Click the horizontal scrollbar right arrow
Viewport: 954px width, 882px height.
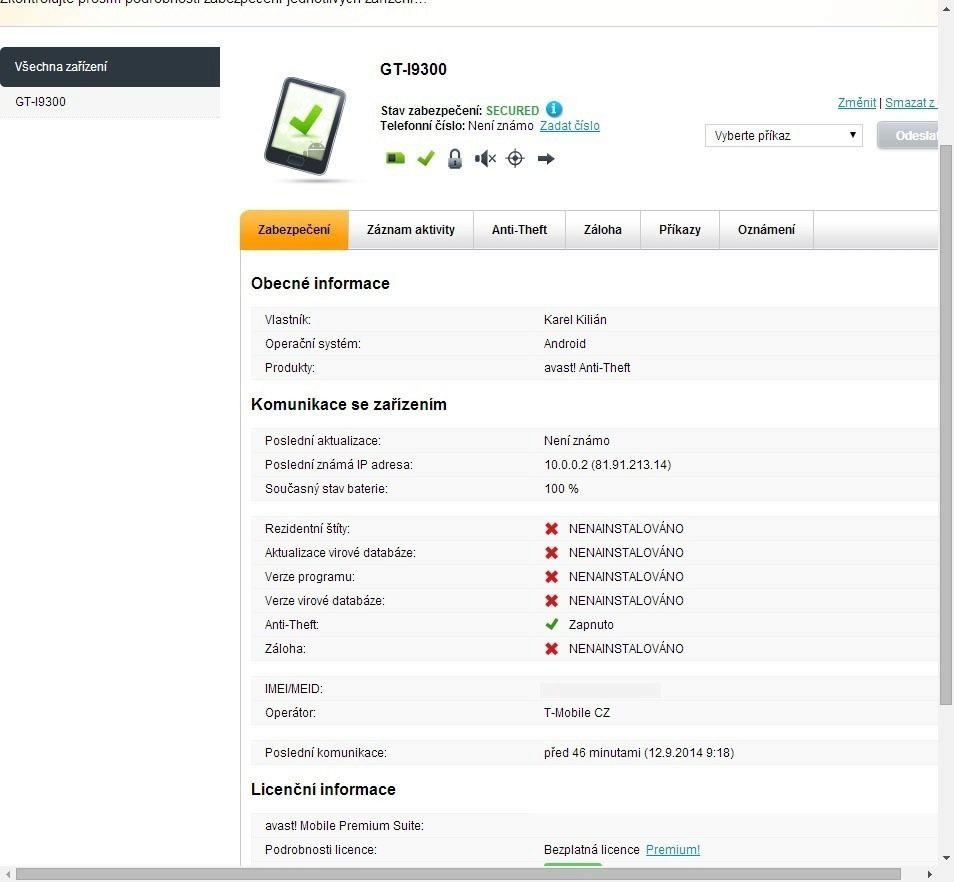click(929, 874)
